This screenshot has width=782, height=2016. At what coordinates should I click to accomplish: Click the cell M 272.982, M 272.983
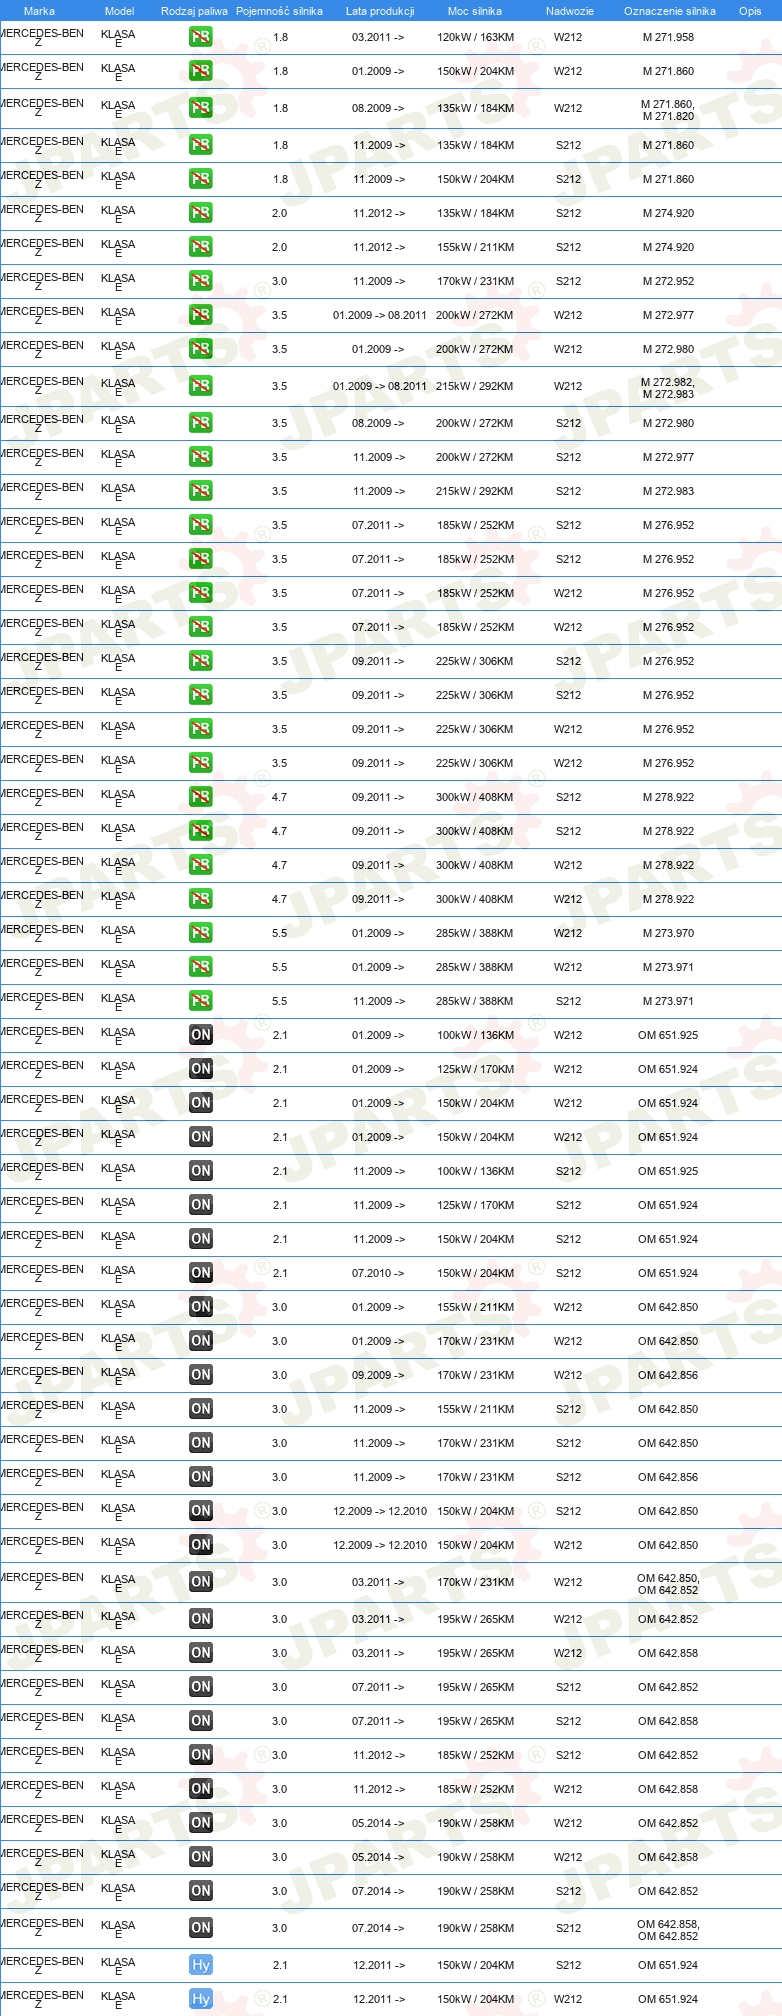(668, 388)
